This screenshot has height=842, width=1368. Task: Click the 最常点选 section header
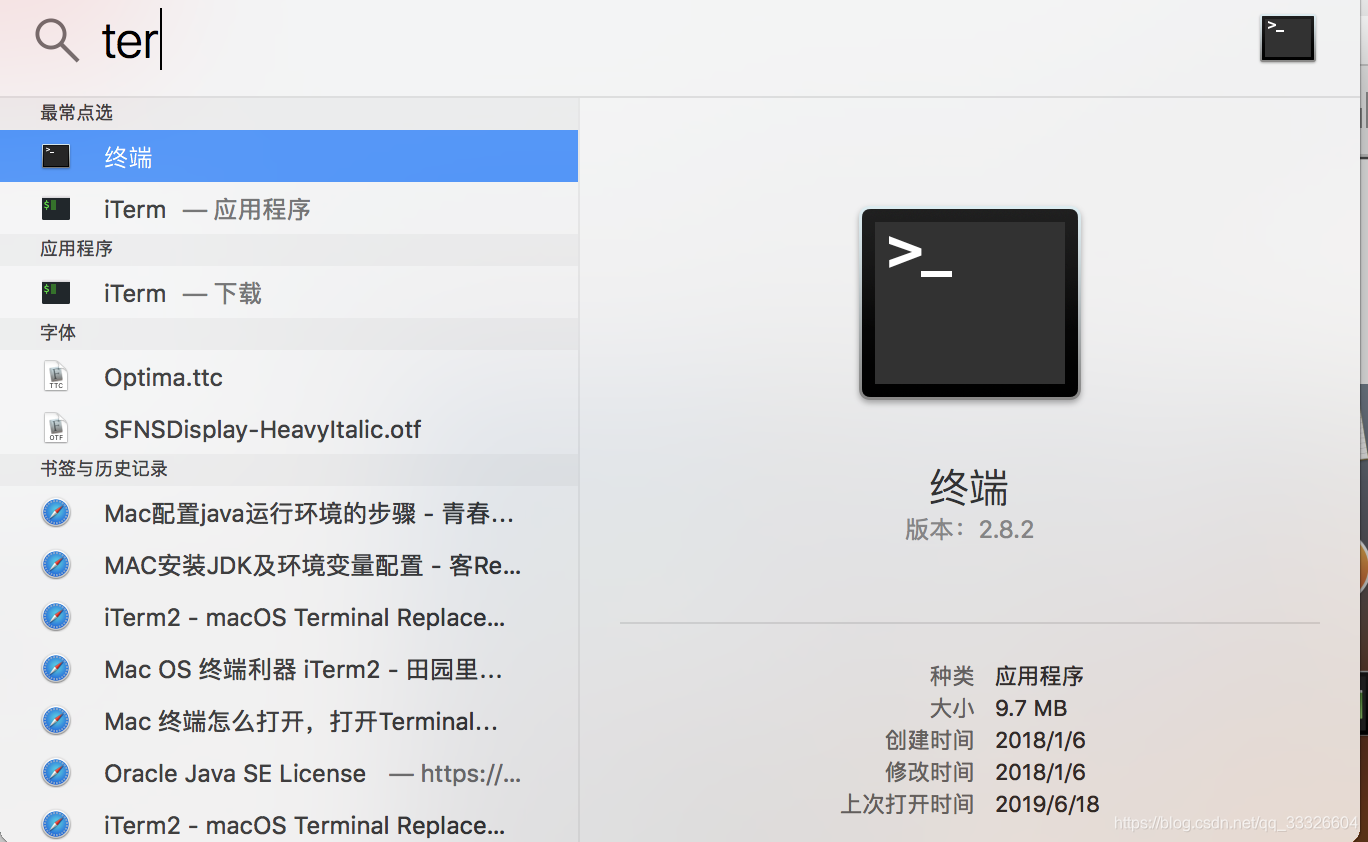[76, 113]
